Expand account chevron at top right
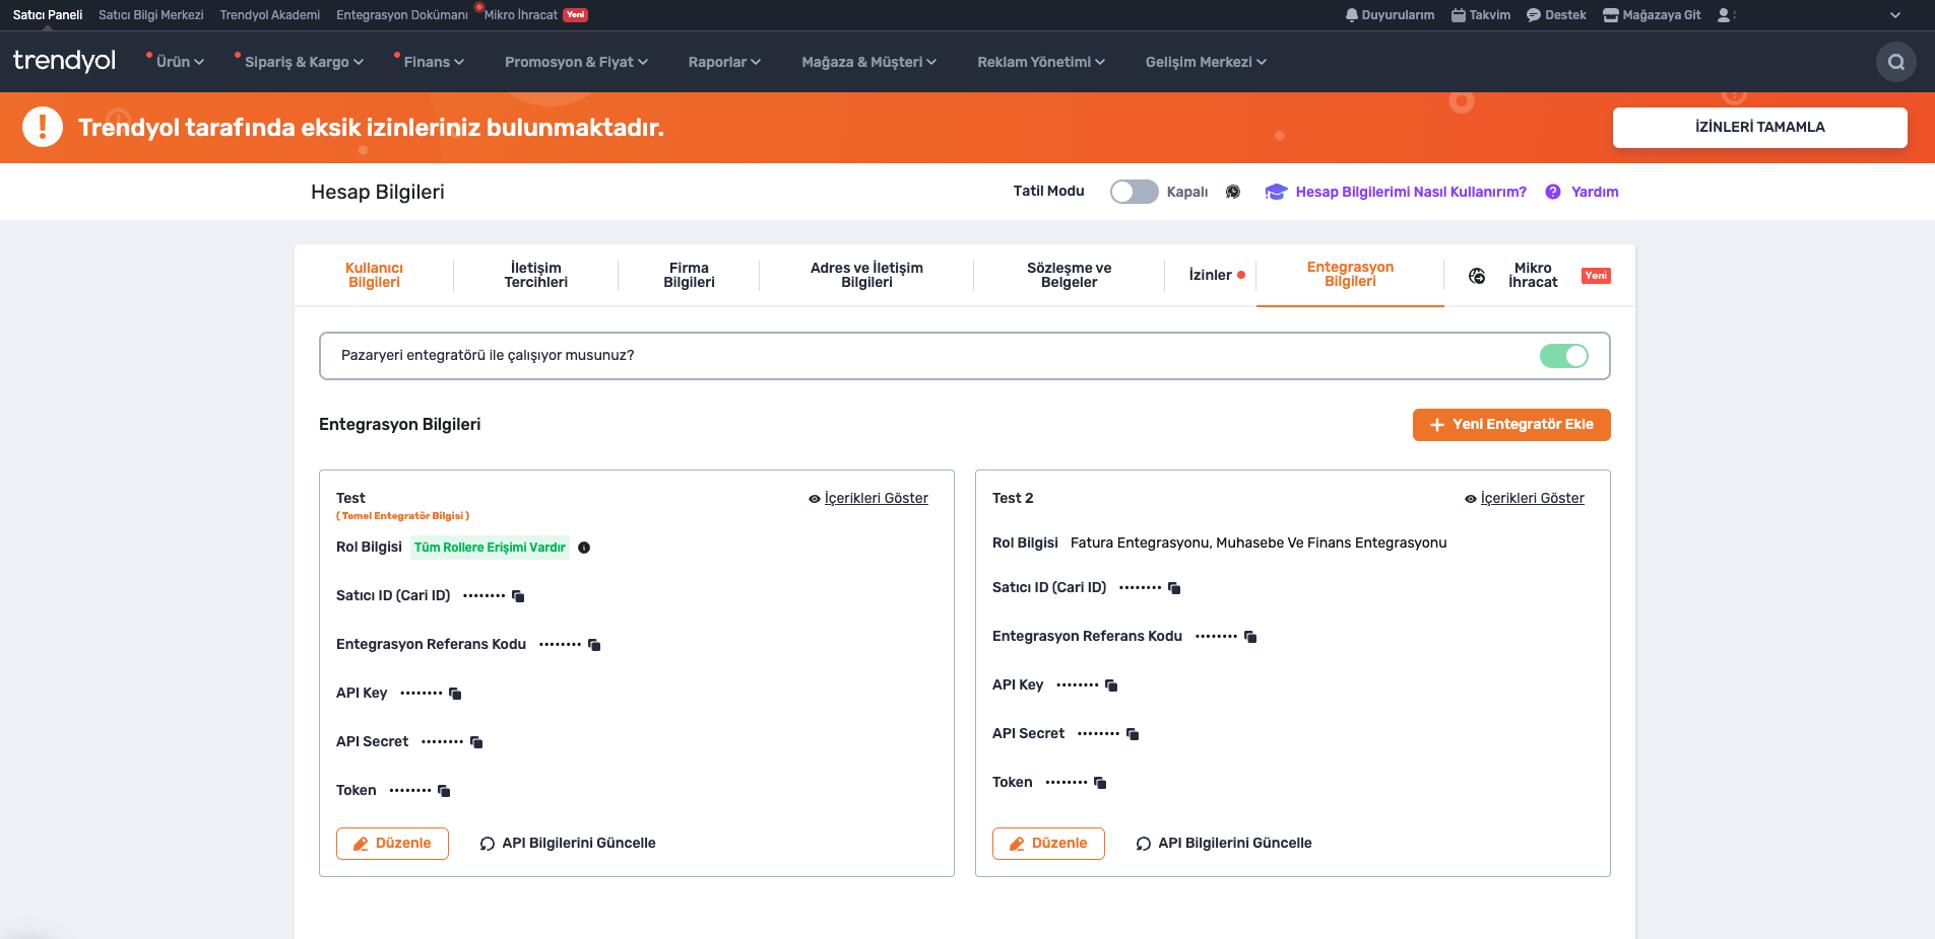Image resolution: width=1935 pixels, height=939 pixels. click(1895, 15)
